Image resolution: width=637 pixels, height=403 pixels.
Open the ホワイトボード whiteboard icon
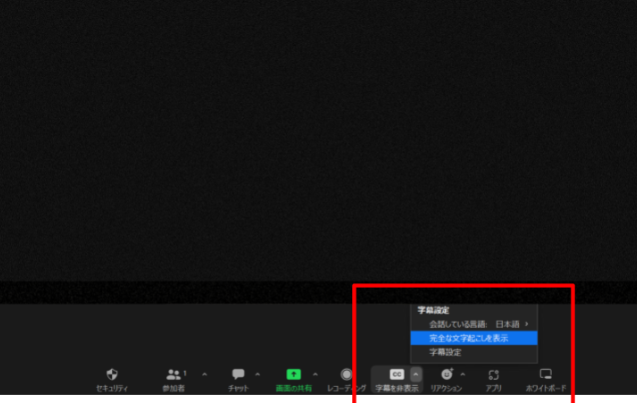coord(546,374)
